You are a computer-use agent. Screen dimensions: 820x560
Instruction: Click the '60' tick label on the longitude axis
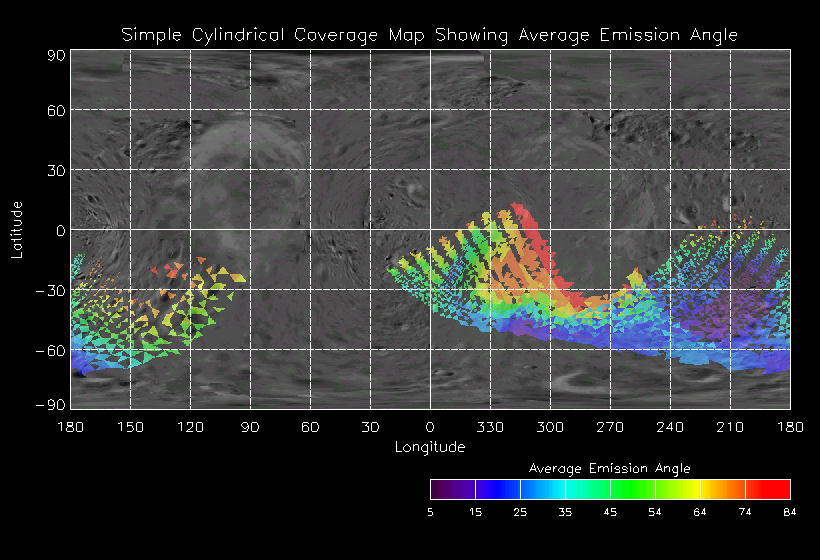coord(310,427)
